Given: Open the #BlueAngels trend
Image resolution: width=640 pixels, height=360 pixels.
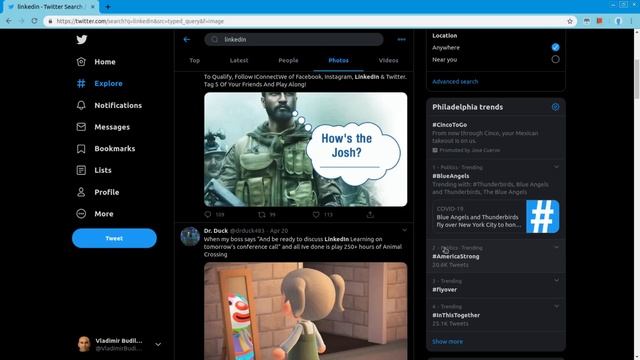Looking at the screenshot, I should (x=451, y=176).
